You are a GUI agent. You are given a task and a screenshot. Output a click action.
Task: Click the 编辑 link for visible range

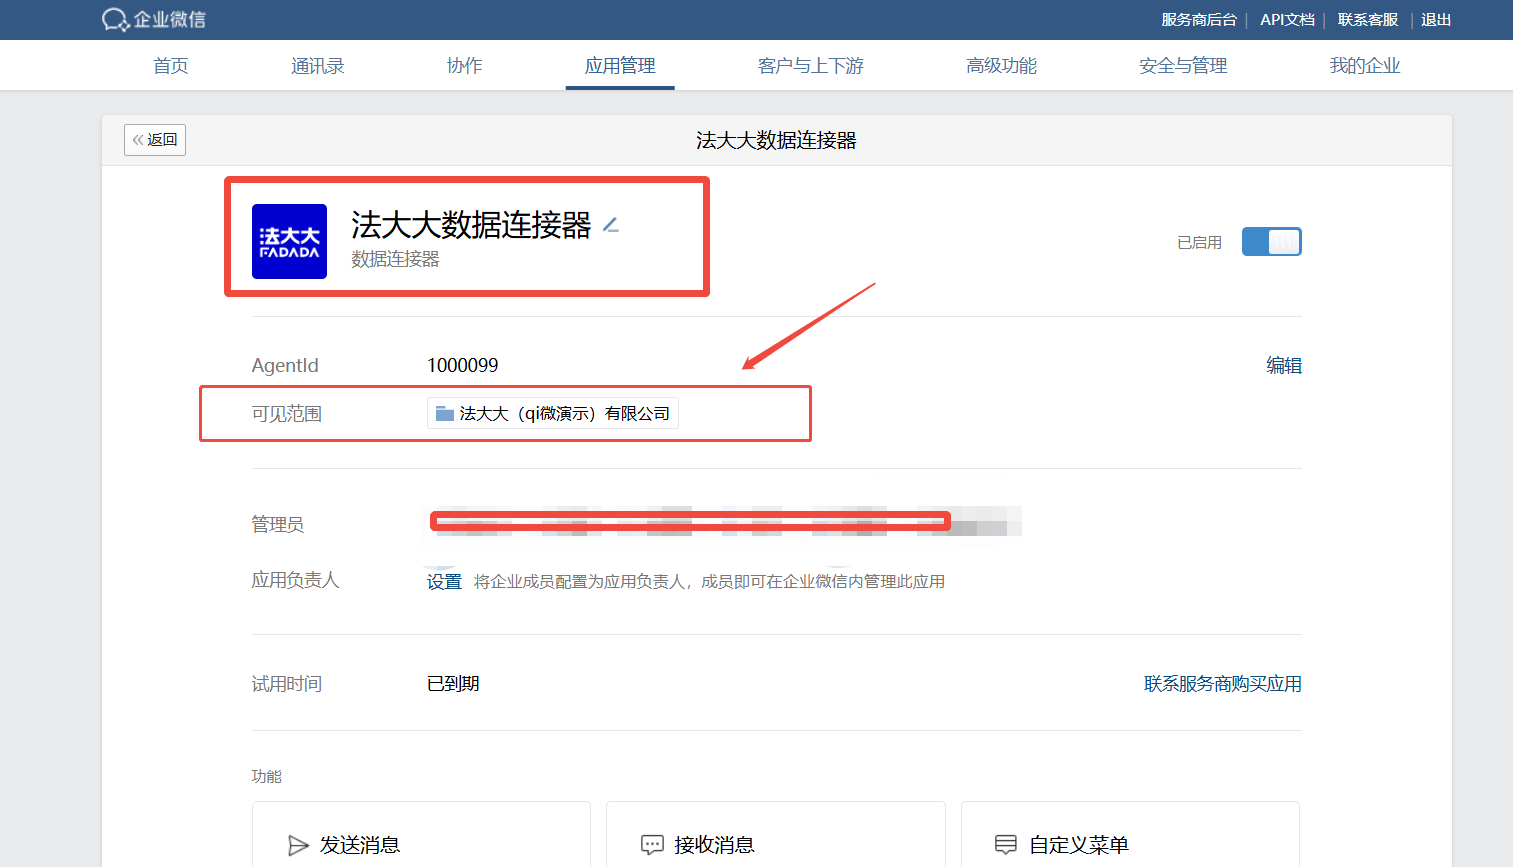tap(1284, 365)
